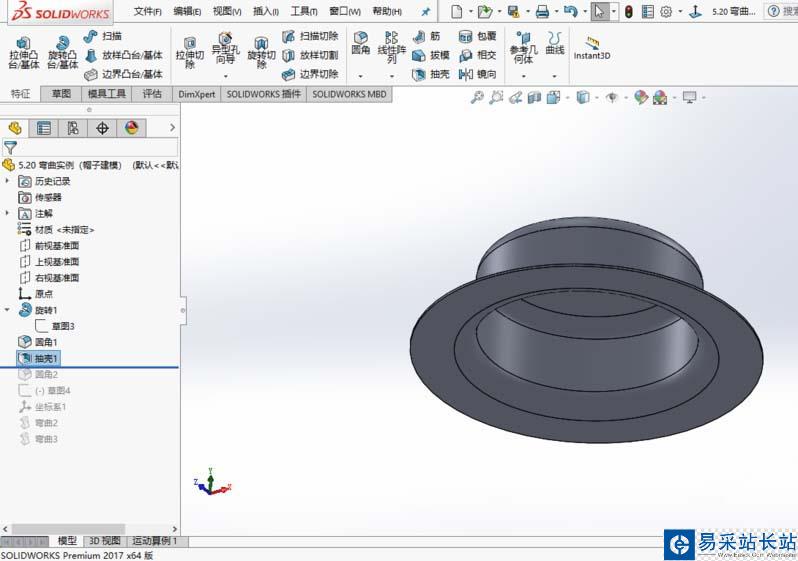Select 圆角1 in the feature tree

tap(46, 342)
